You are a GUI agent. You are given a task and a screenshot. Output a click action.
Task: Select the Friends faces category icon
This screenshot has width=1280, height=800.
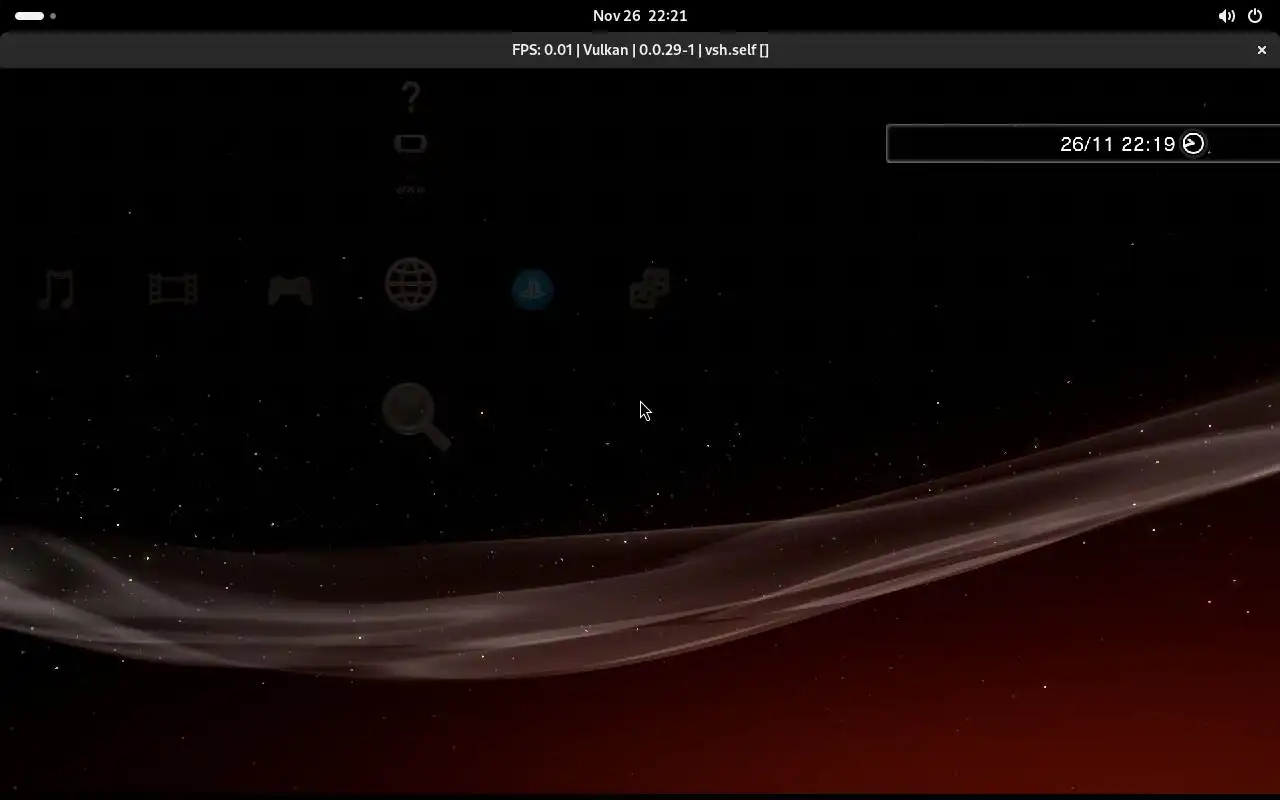(x=649, y=289)
